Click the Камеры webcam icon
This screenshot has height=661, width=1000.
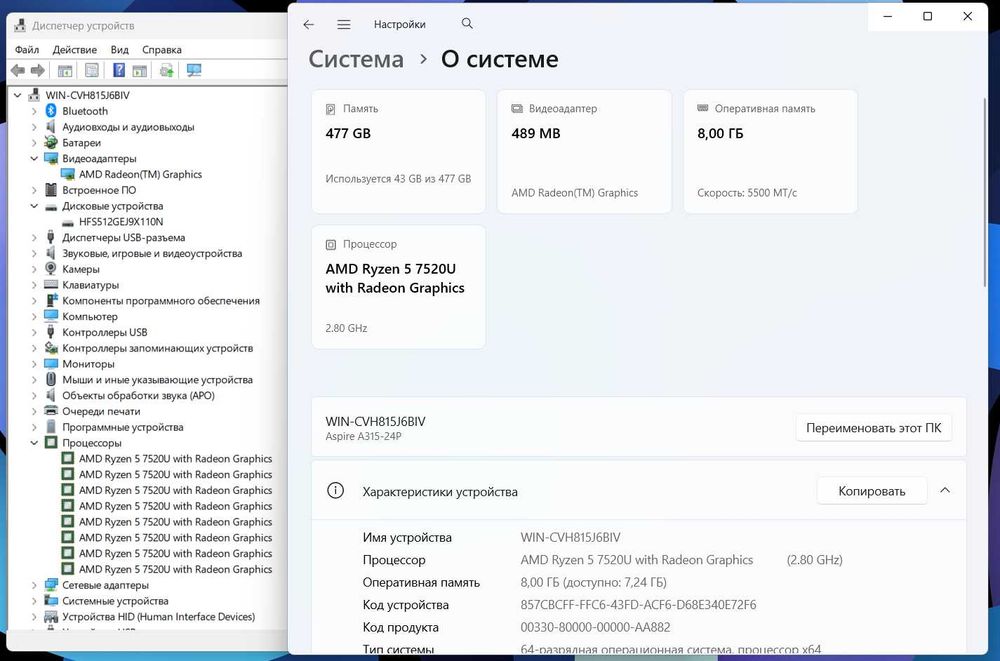51,269
